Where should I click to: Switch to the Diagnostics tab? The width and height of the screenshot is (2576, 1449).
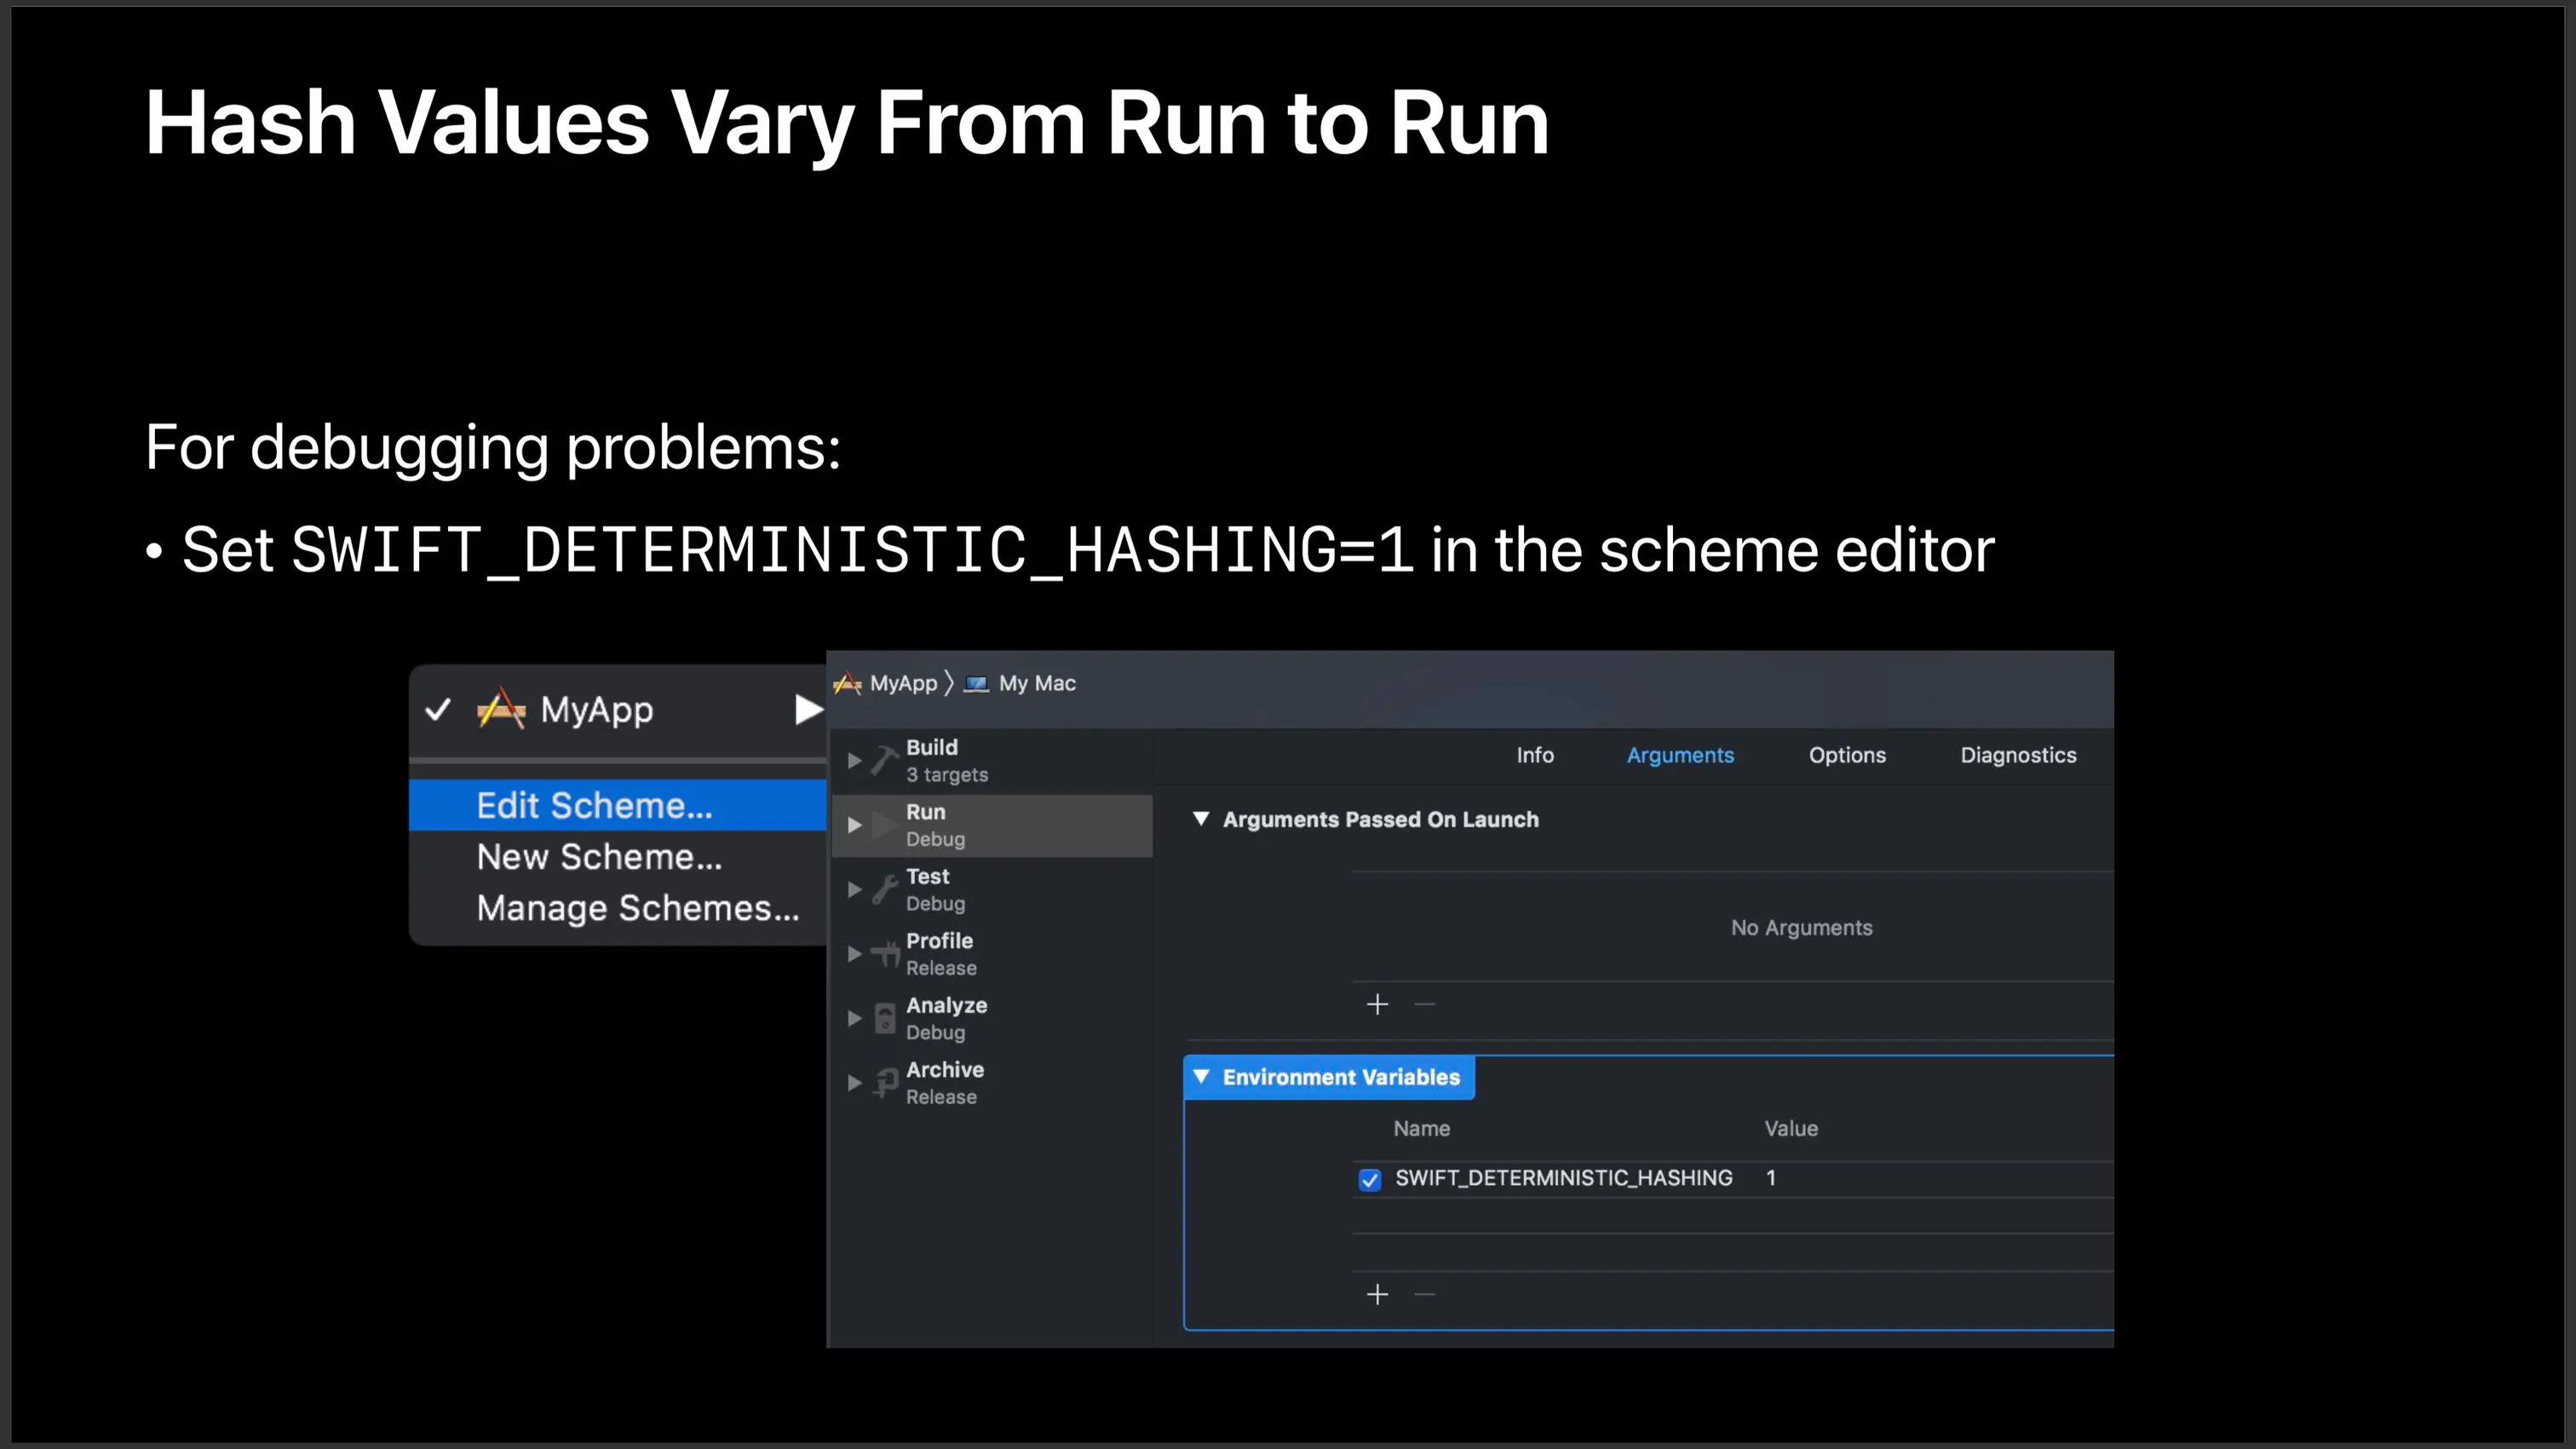coord(2017,755)
